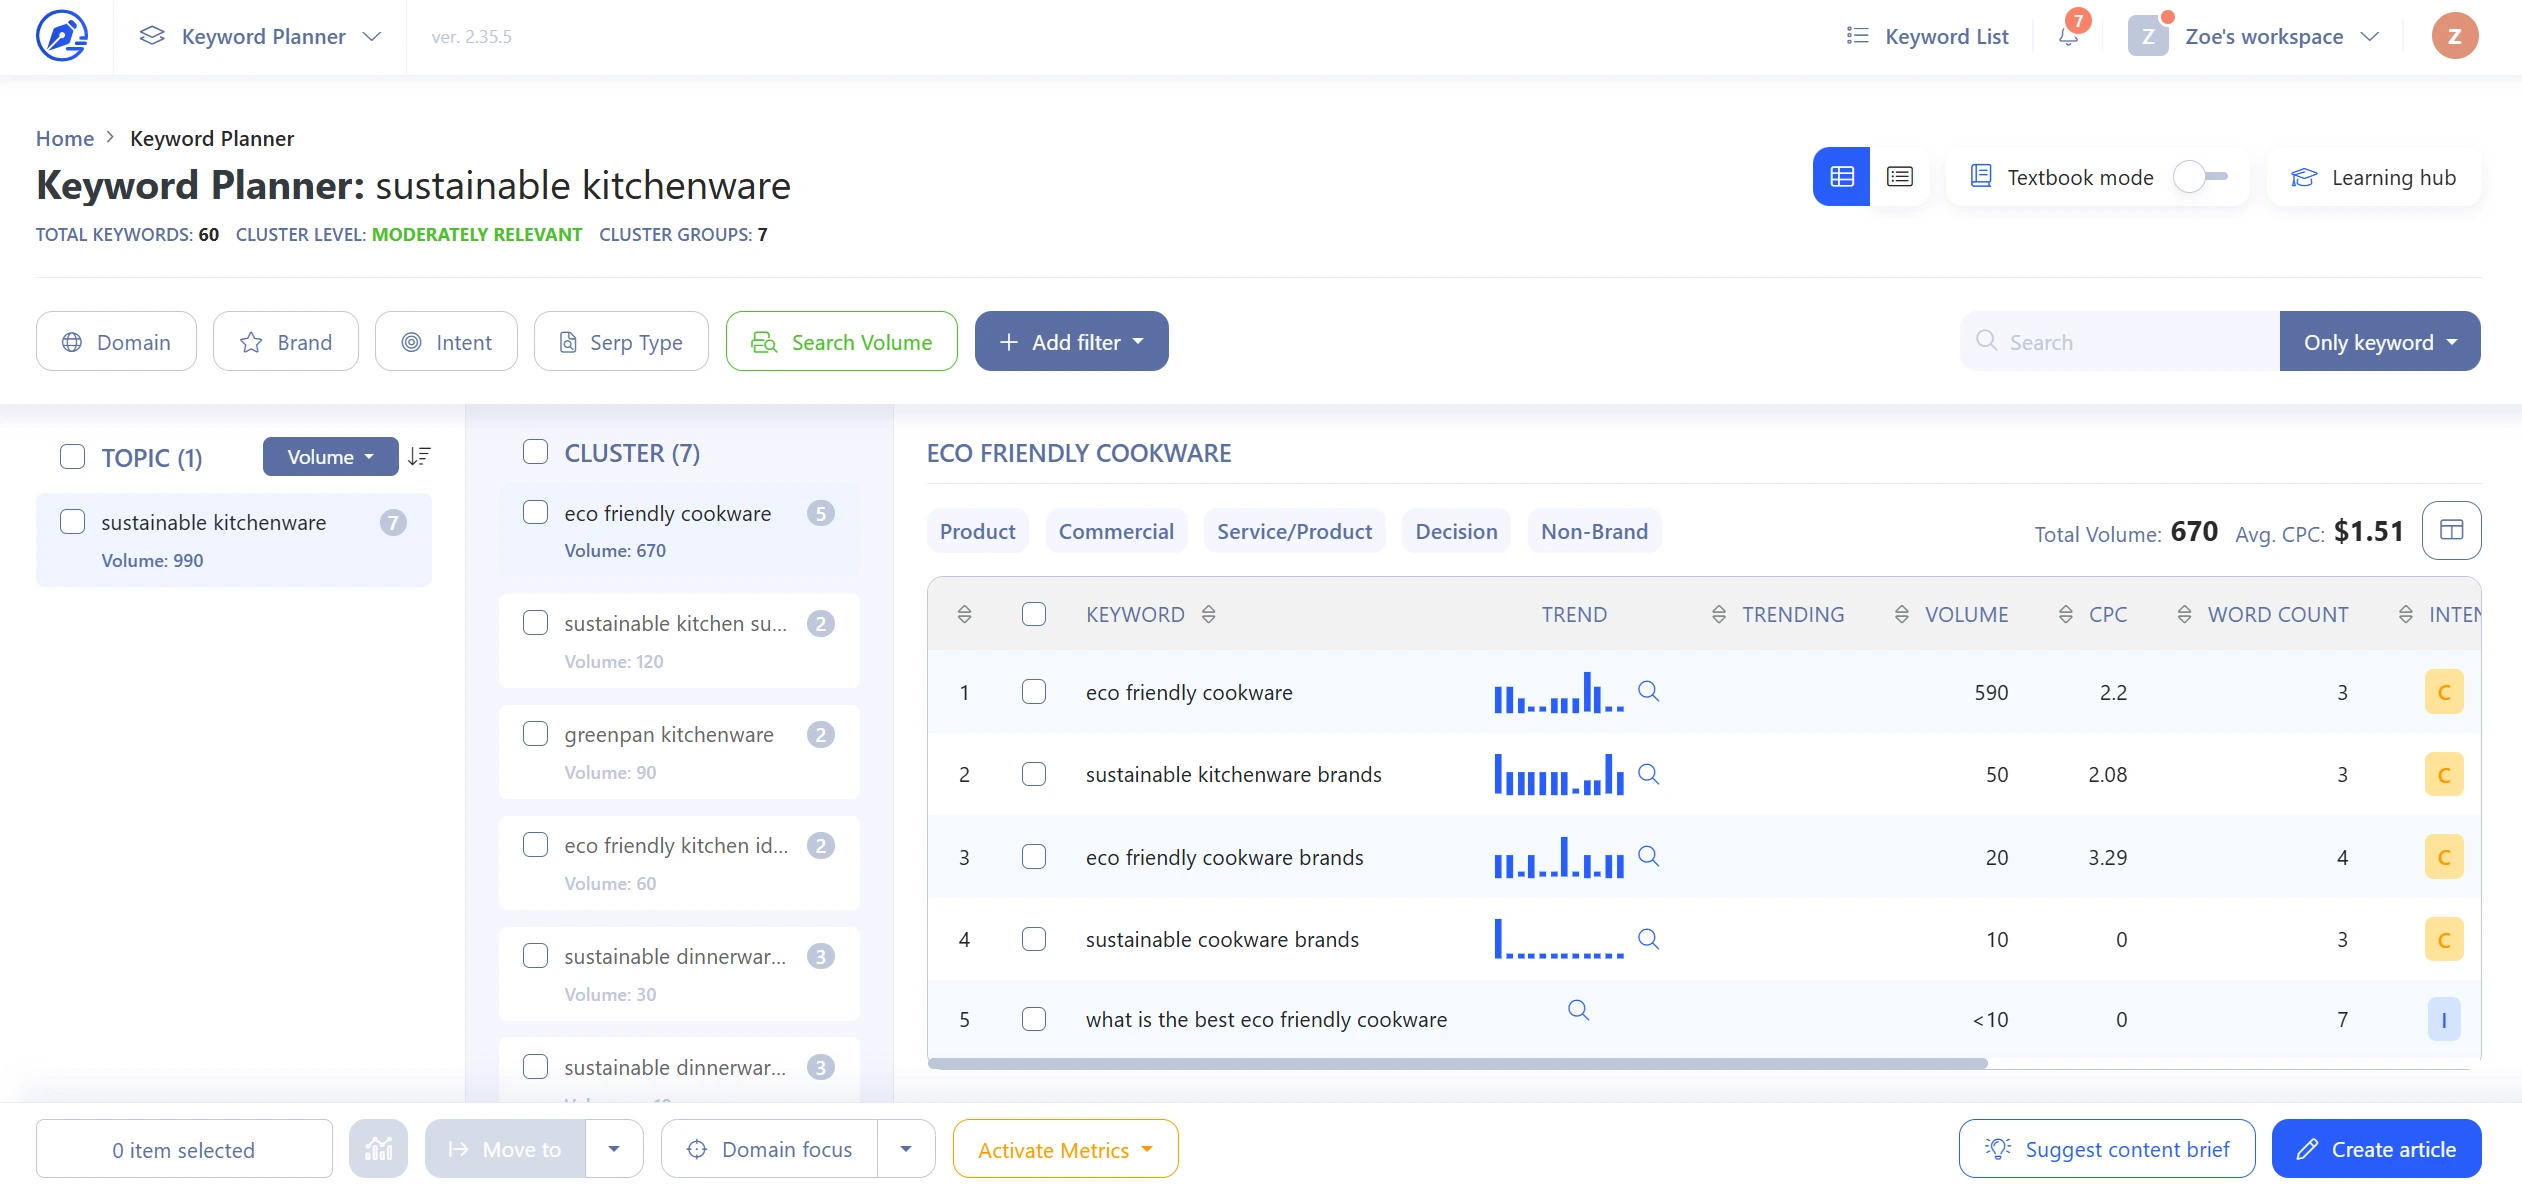The image size is (2522, 1191).
Task: Click the Decision tag
Action: (1456, 531)
